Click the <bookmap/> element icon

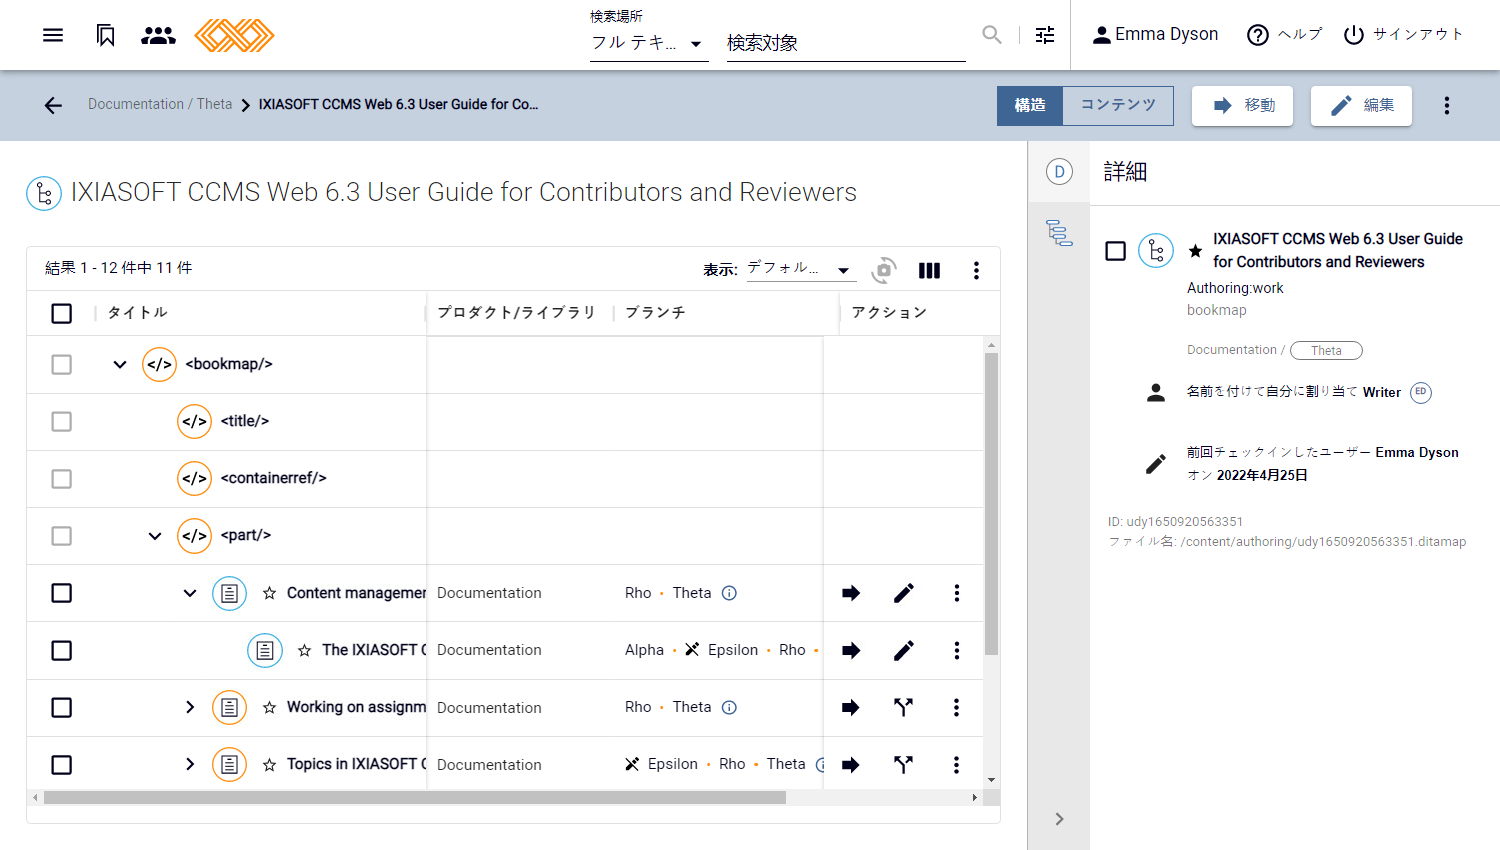pos(160,364)
